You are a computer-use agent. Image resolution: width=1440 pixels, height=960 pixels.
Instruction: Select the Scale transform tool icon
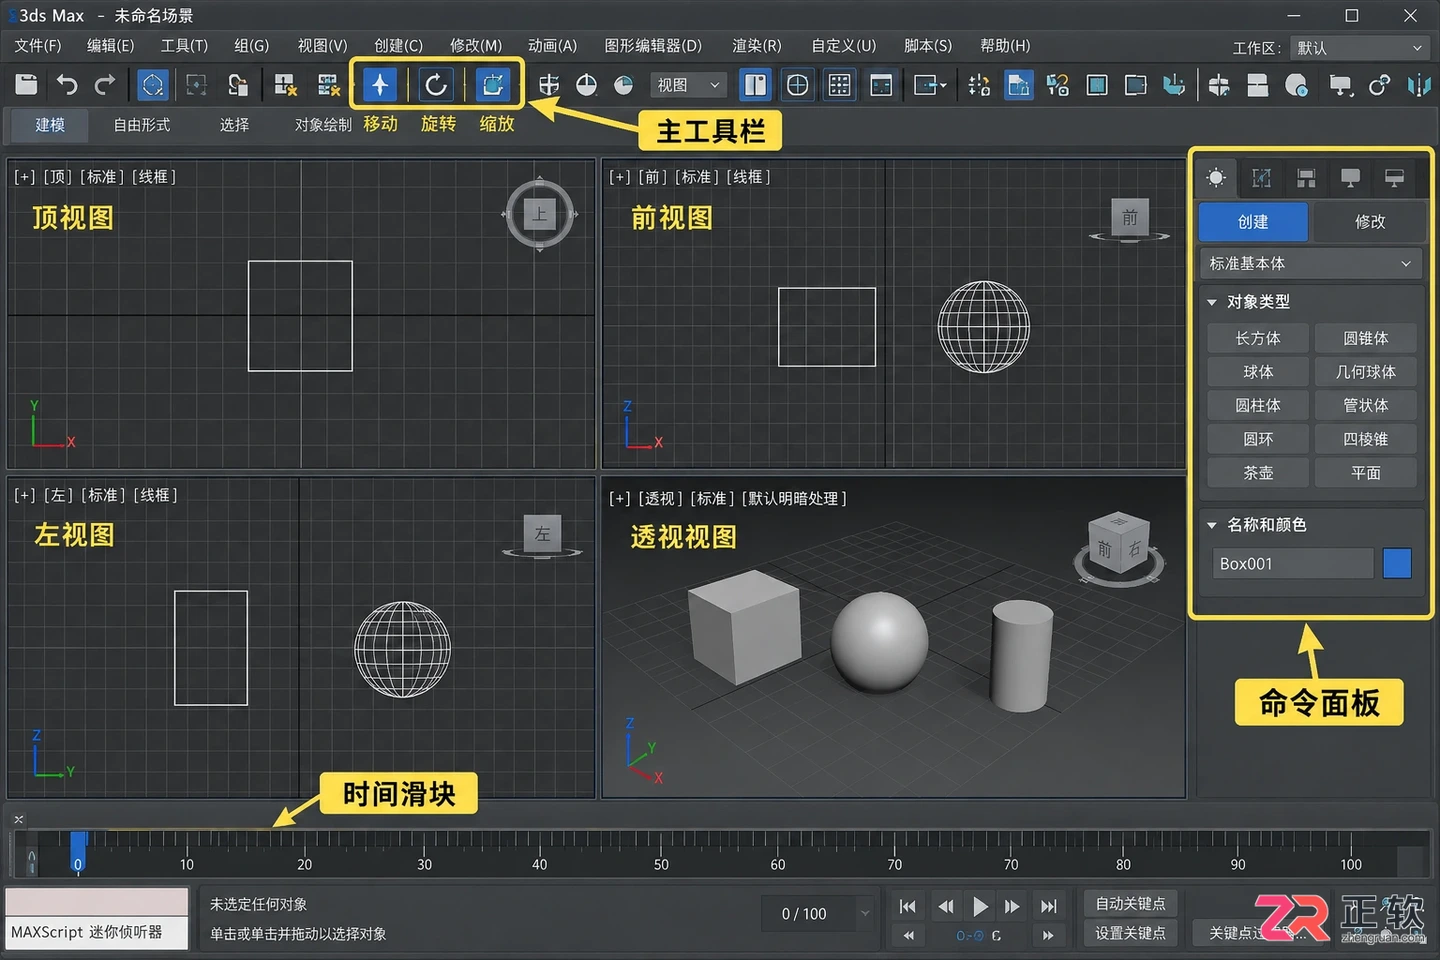[492, 85]
